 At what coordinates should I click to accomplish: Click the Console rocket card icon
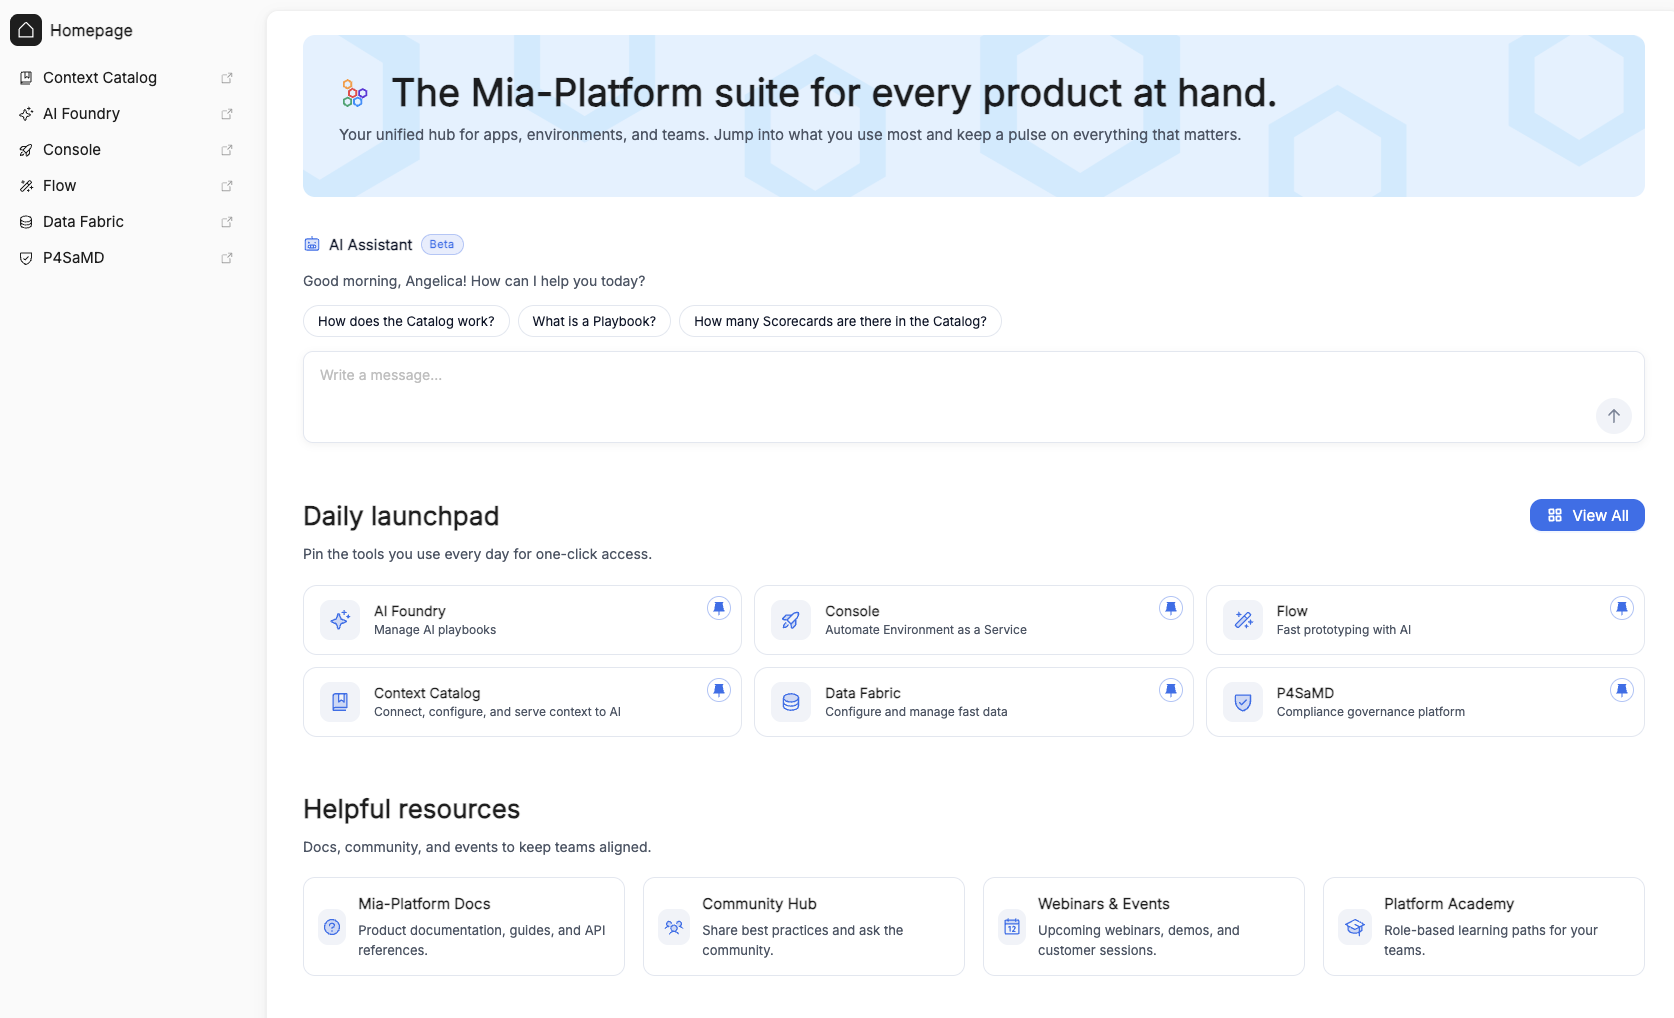(791, 620)
